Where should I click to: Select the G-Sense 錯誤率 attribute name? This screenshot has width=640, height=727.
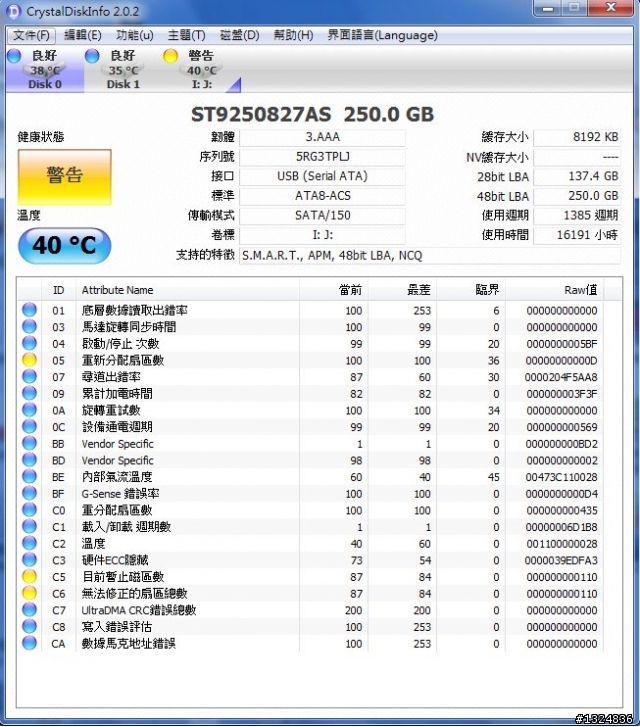(x=120, y=494)
